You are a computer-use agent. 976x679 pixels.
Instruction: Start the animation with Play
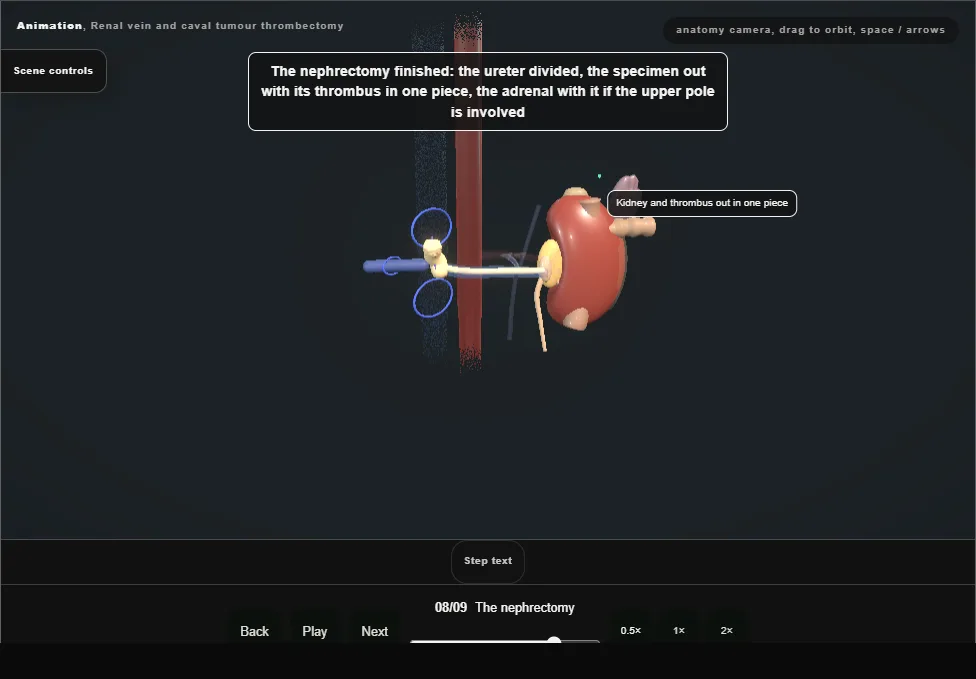point(314,630)
